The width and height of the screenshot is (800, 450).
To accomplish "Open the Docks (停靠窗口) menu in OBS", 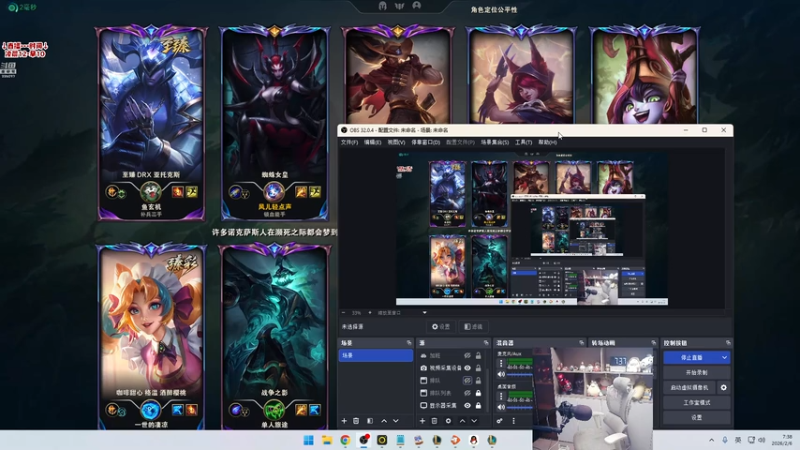I will 426,142.
